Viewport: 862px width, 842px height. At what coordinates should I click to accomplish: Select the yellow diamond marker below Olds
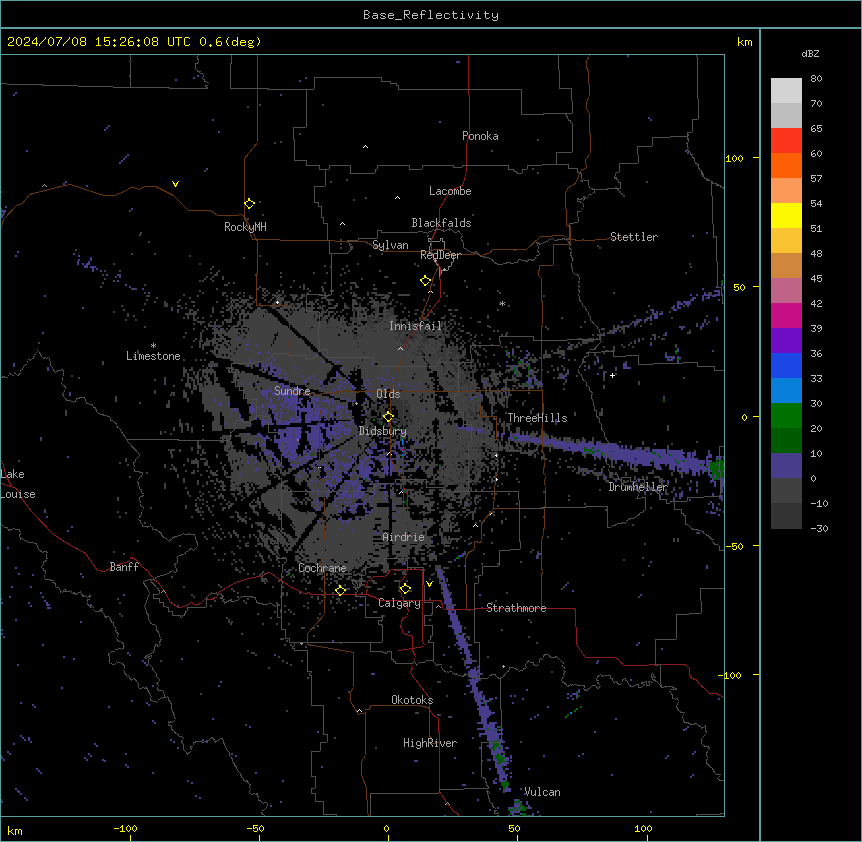pos(388,417)
